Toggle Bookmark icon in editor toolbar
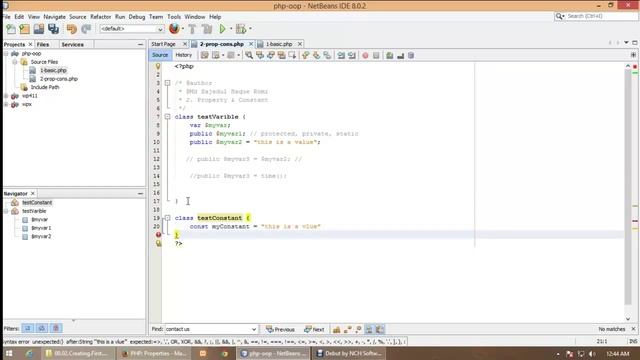Image resolution: width=640 pixels, height=360 pixels. (x=327, y=55)
